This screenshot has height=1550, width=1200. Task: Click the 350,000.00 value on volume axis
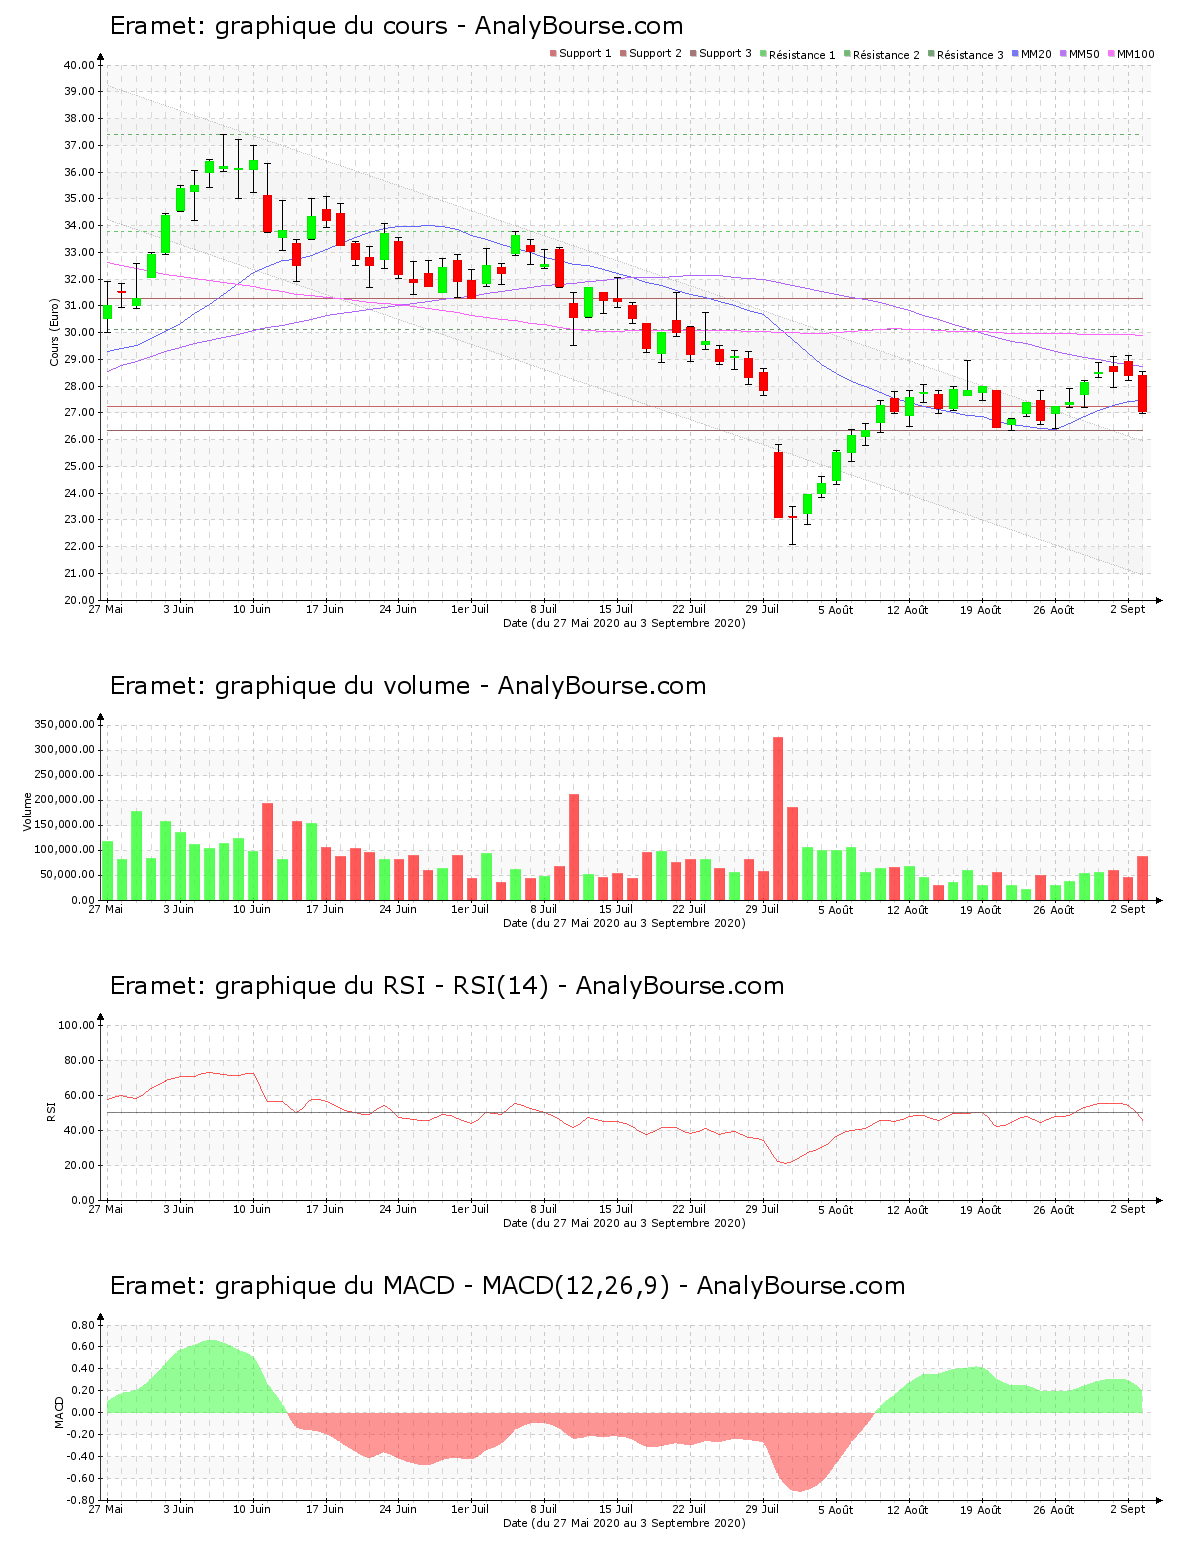click(x=65, y=724)
